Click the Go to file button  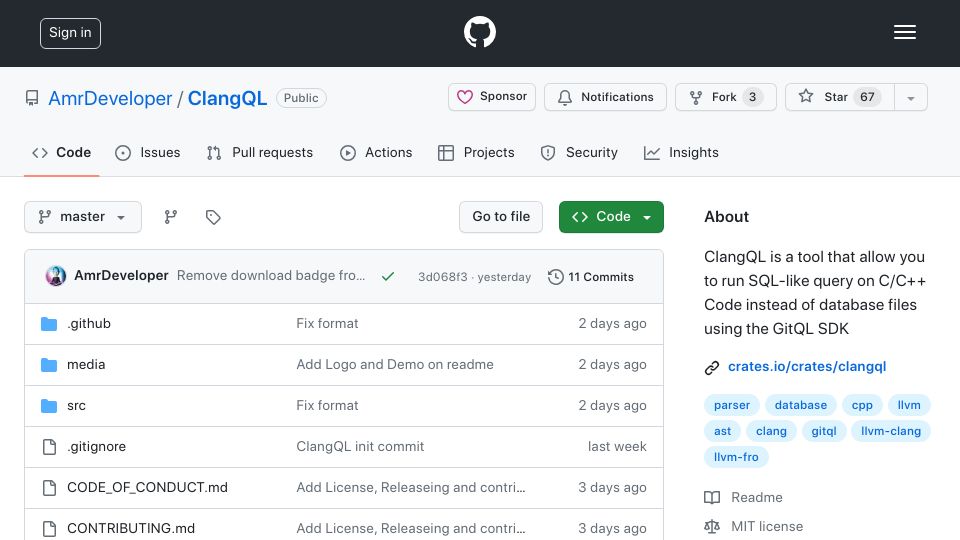501,217
